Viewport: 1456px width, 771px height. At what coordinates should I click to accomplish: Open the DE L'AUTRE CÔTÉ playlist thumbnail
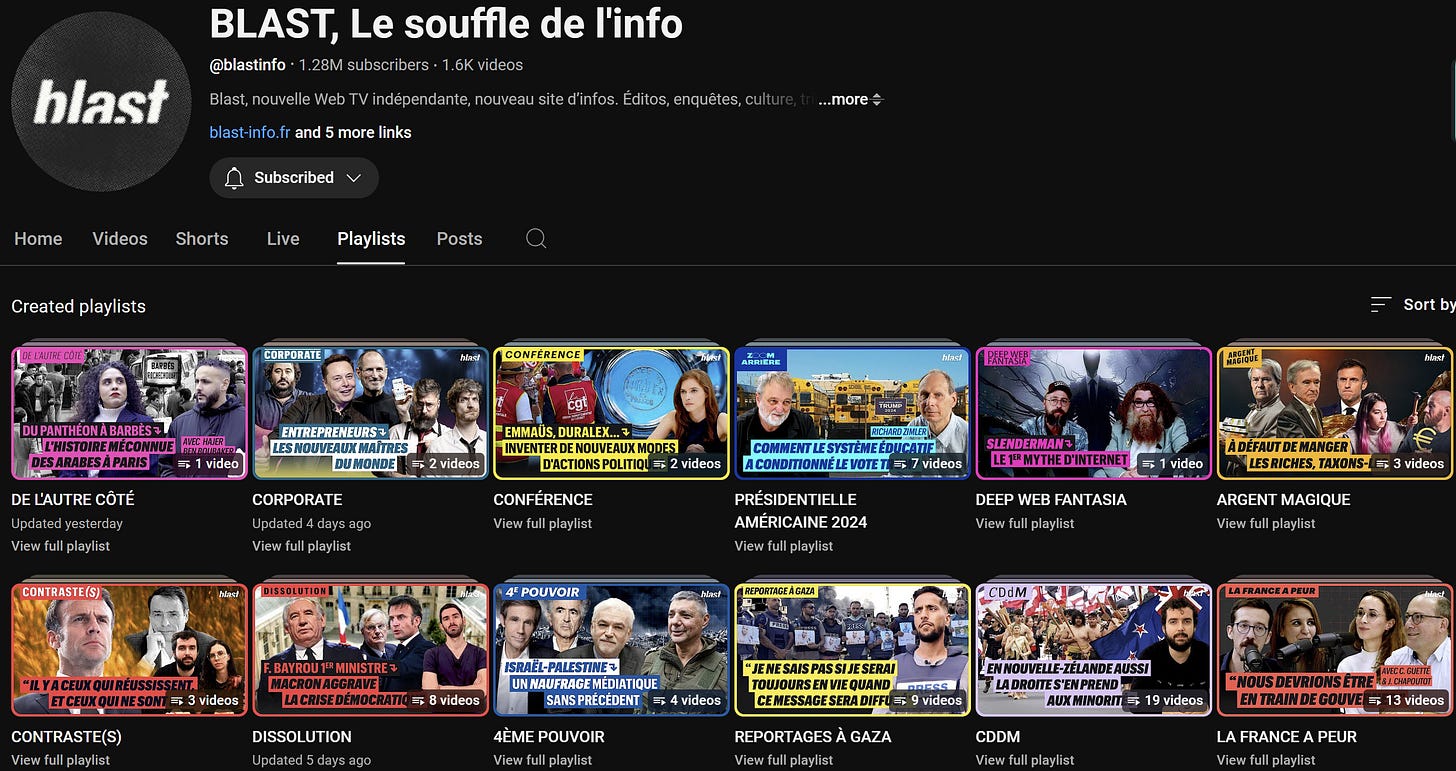(129, 413)
